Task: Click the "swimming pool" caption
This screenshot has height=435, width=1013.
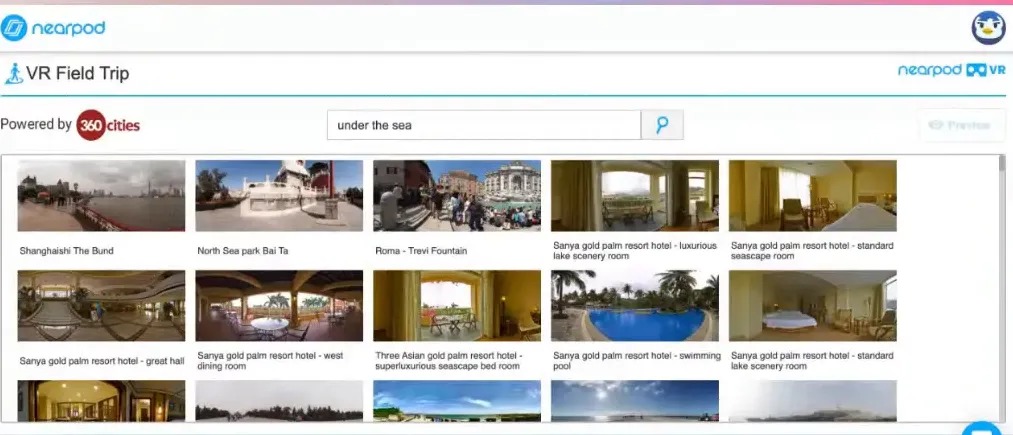Action: (637, 361)
